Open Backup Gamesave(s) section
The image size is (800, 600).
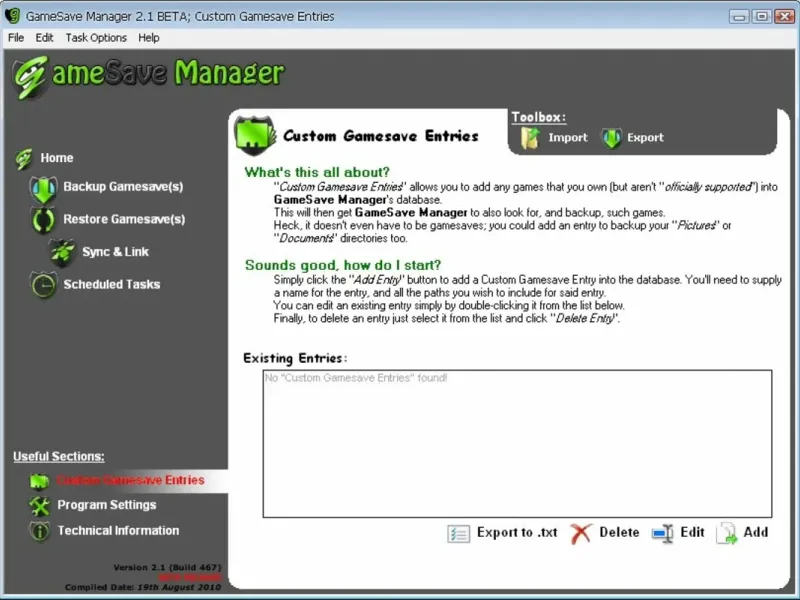123,187
